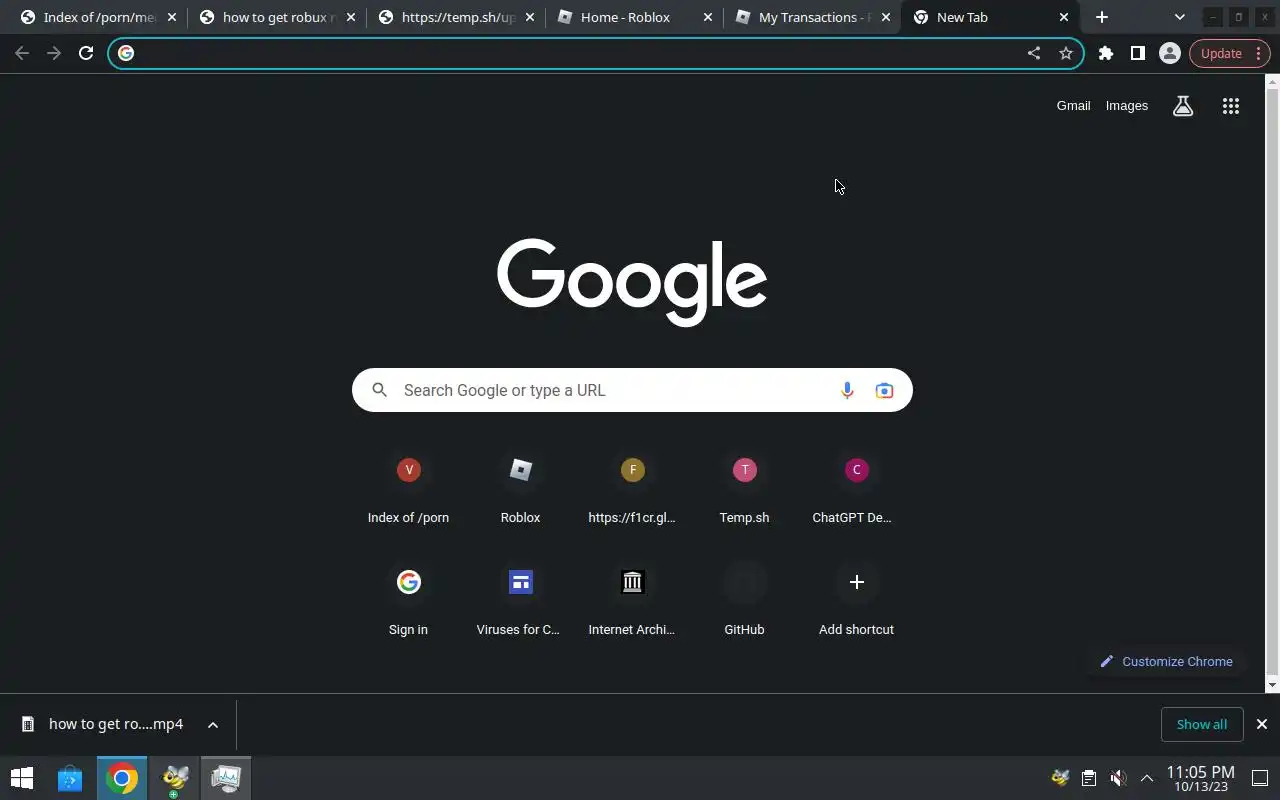Search by image camera icon
The width and height of the screenshot is (1280, 800).
[x=884, y=390]
